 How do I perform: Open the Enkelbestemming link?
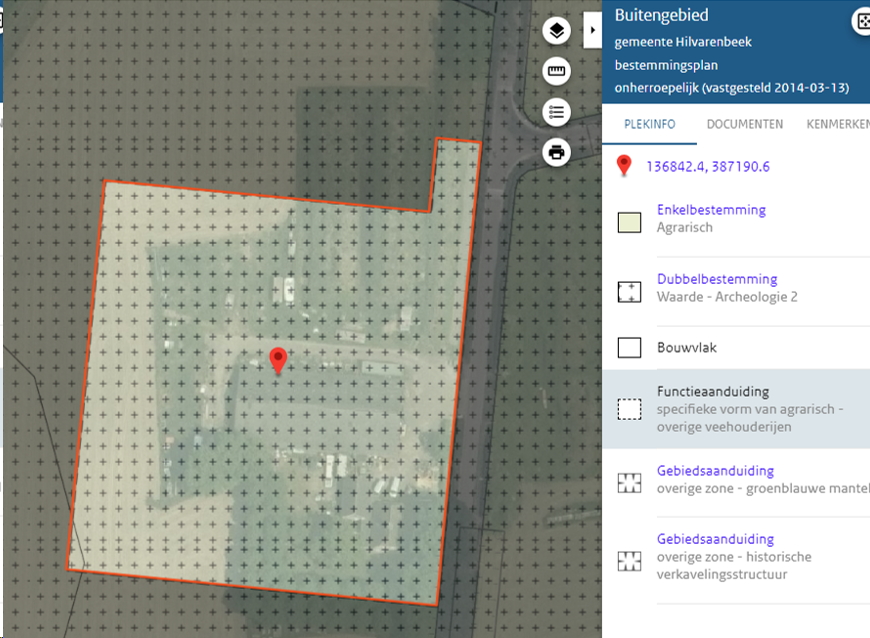(711, 210)
